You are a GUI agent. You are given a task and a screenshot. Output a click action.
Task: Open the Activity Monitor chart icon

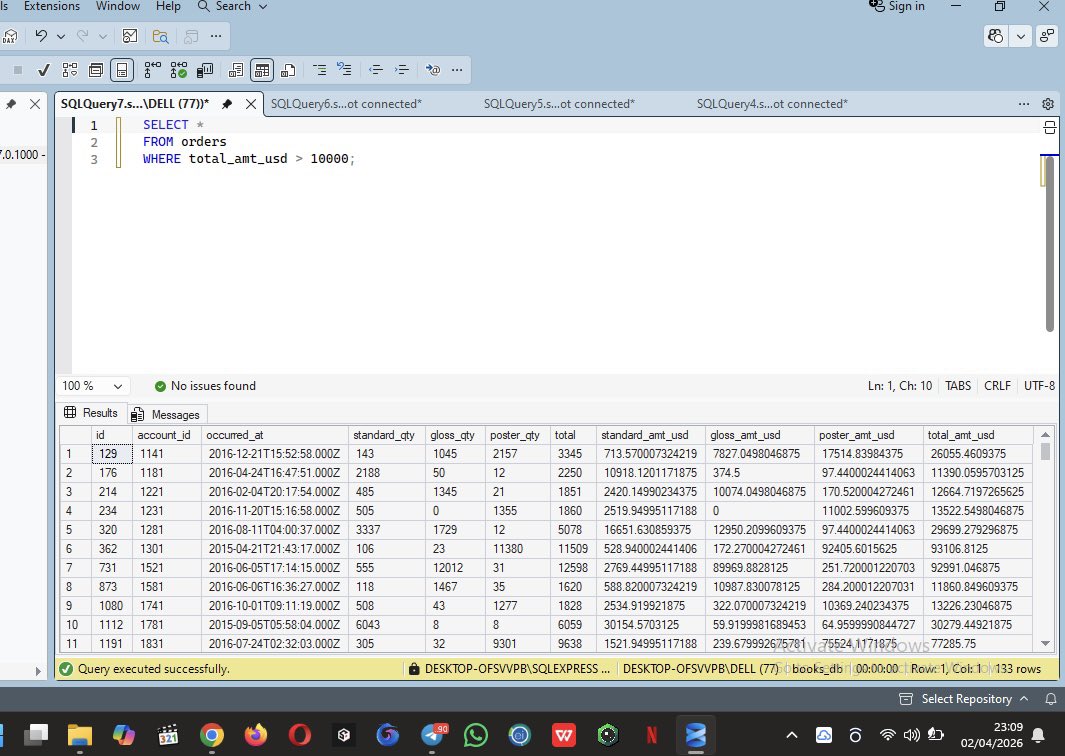pos(130,36)
